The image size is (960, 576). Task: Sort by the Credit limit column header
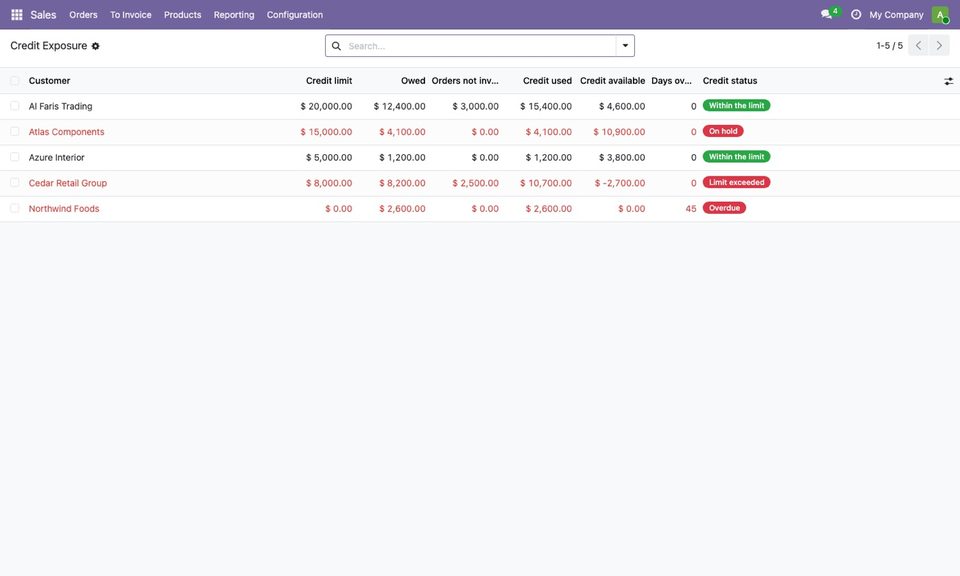point(329,81)
